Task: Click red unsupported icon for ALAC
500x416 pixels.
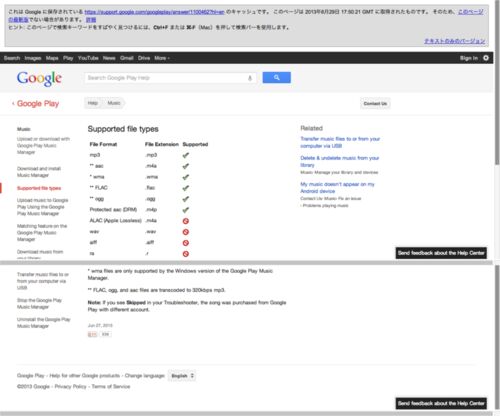Action: coord(186,221)
